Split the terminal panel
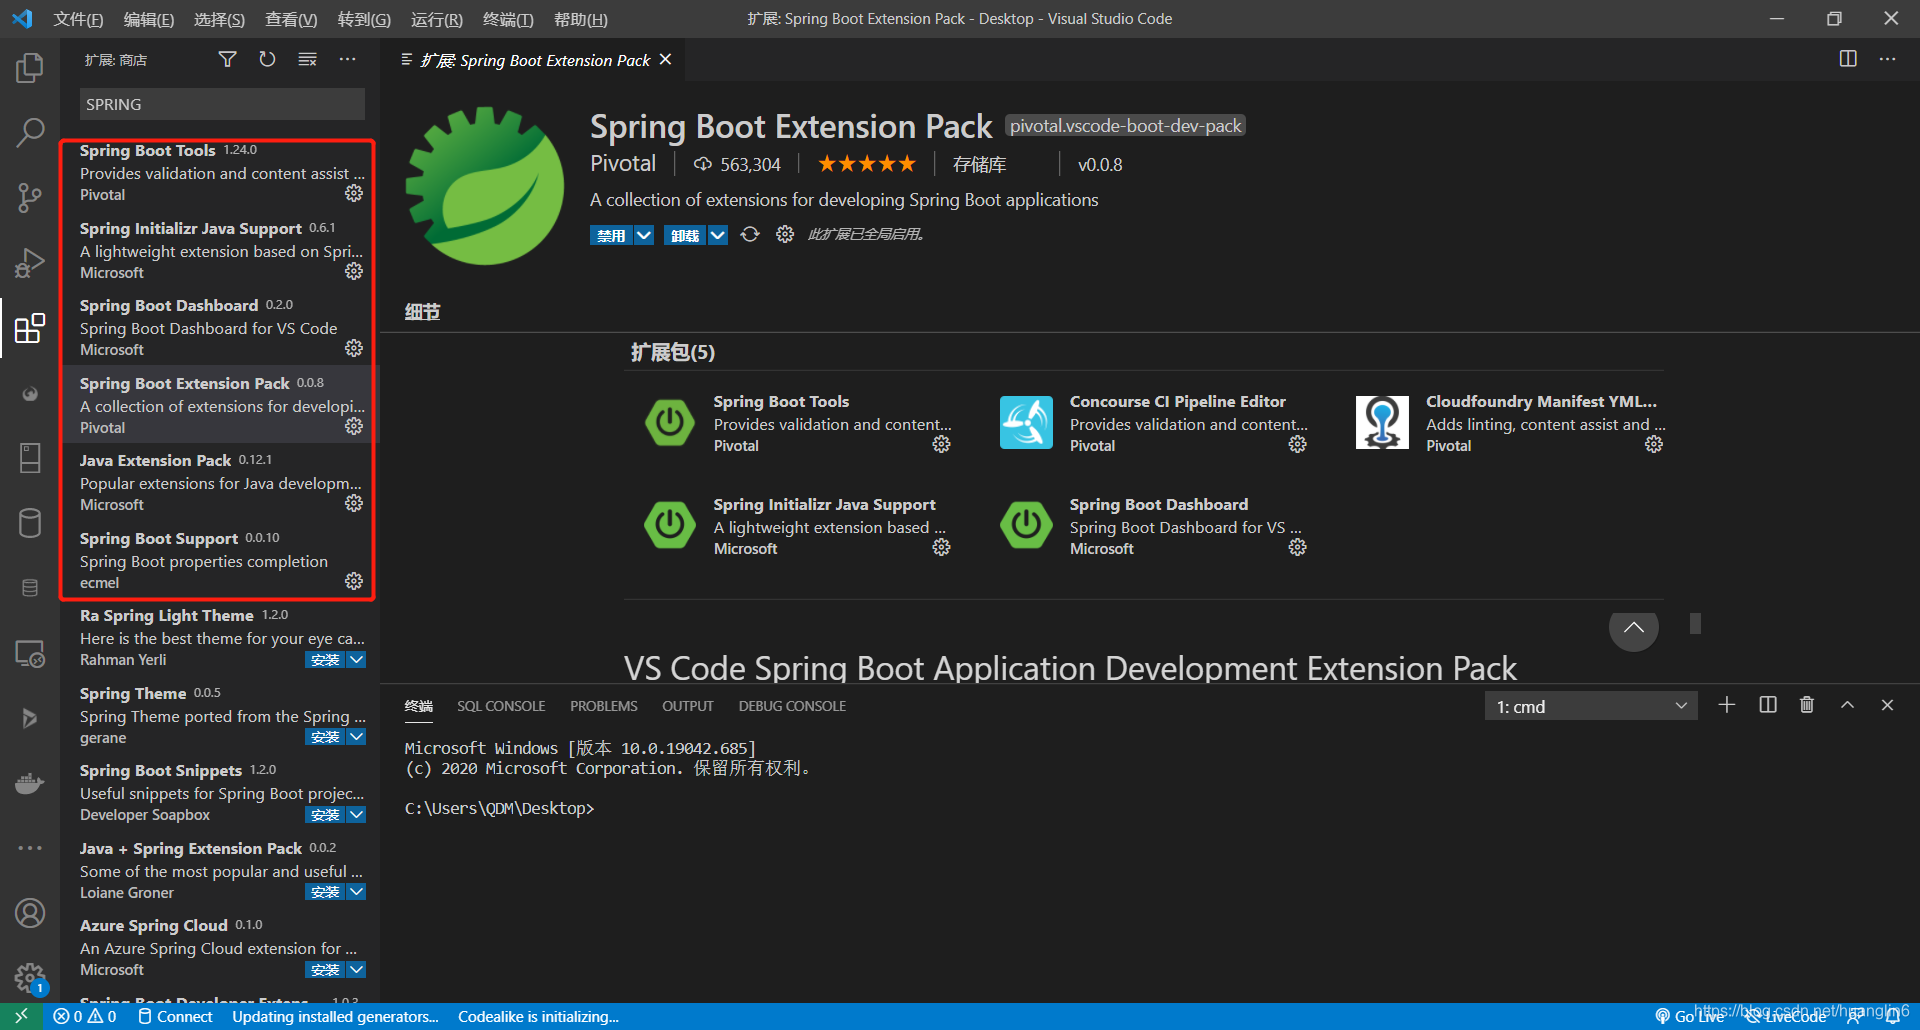The height and width of the screenshot is (1030, 1920). 1768,705
